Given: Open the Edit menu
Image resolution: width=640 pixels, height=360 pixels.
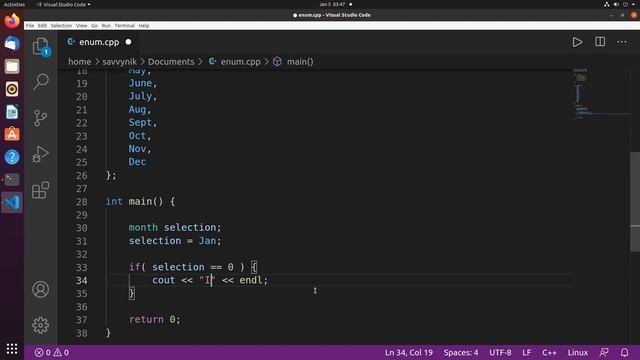Looking at the screenshot, I should [x=42, y=25].
